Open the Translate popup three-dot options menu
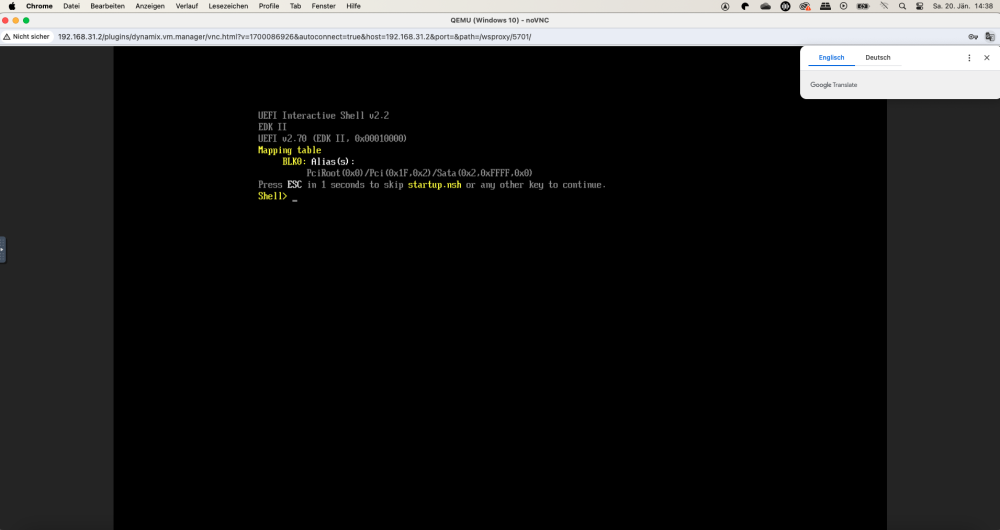Viewport: 1000px width, 530px height. (969, 57)
